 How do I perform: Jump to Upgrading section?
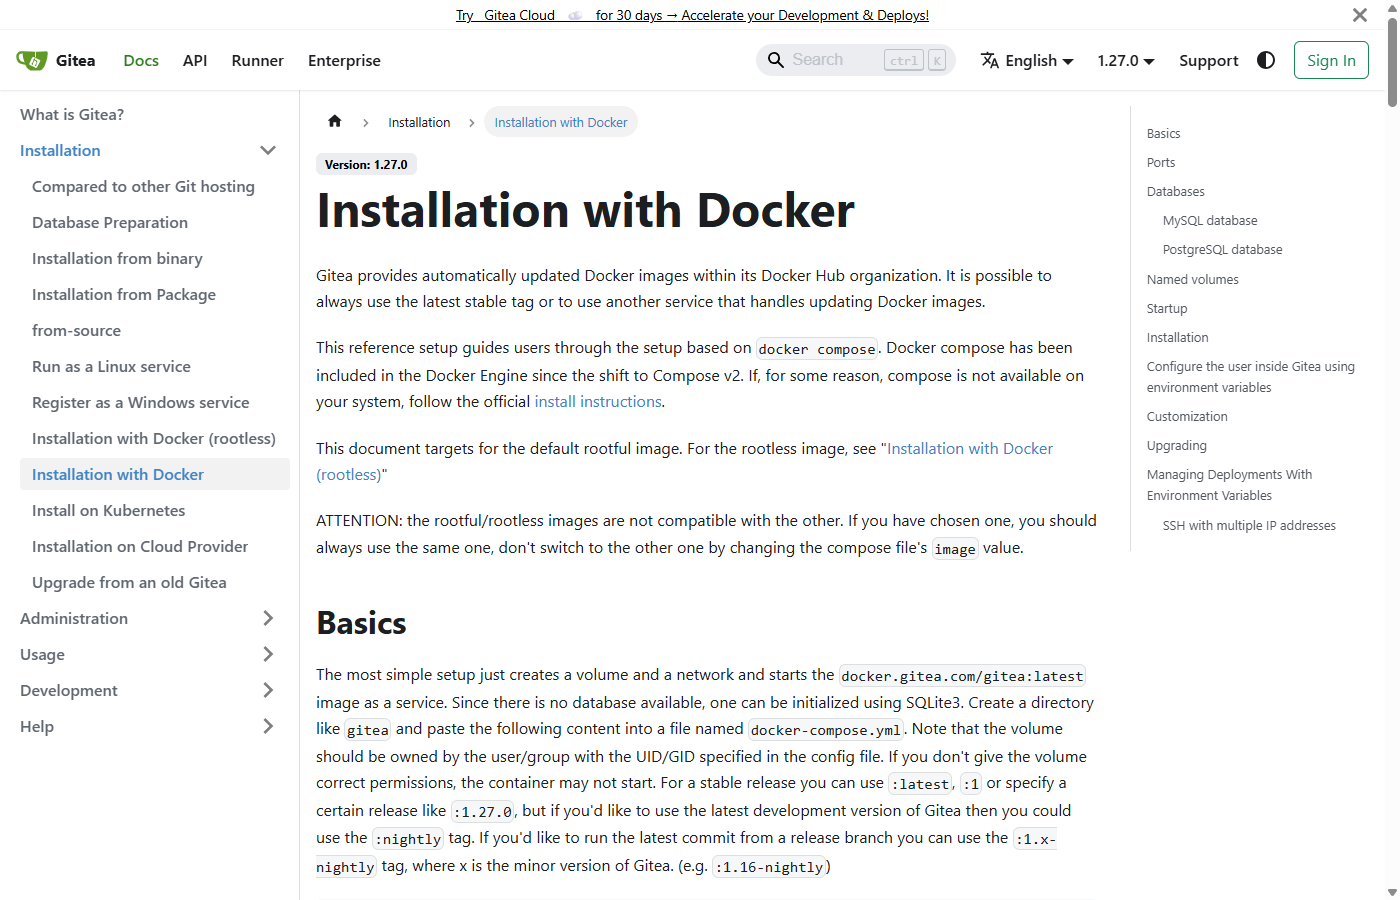click(1177, 445)
